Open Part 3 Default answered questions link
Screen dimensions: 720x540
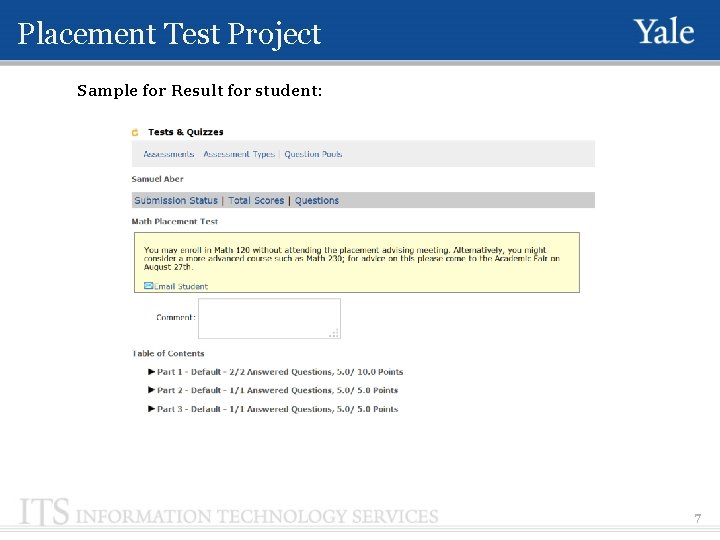tap(278, 409)
